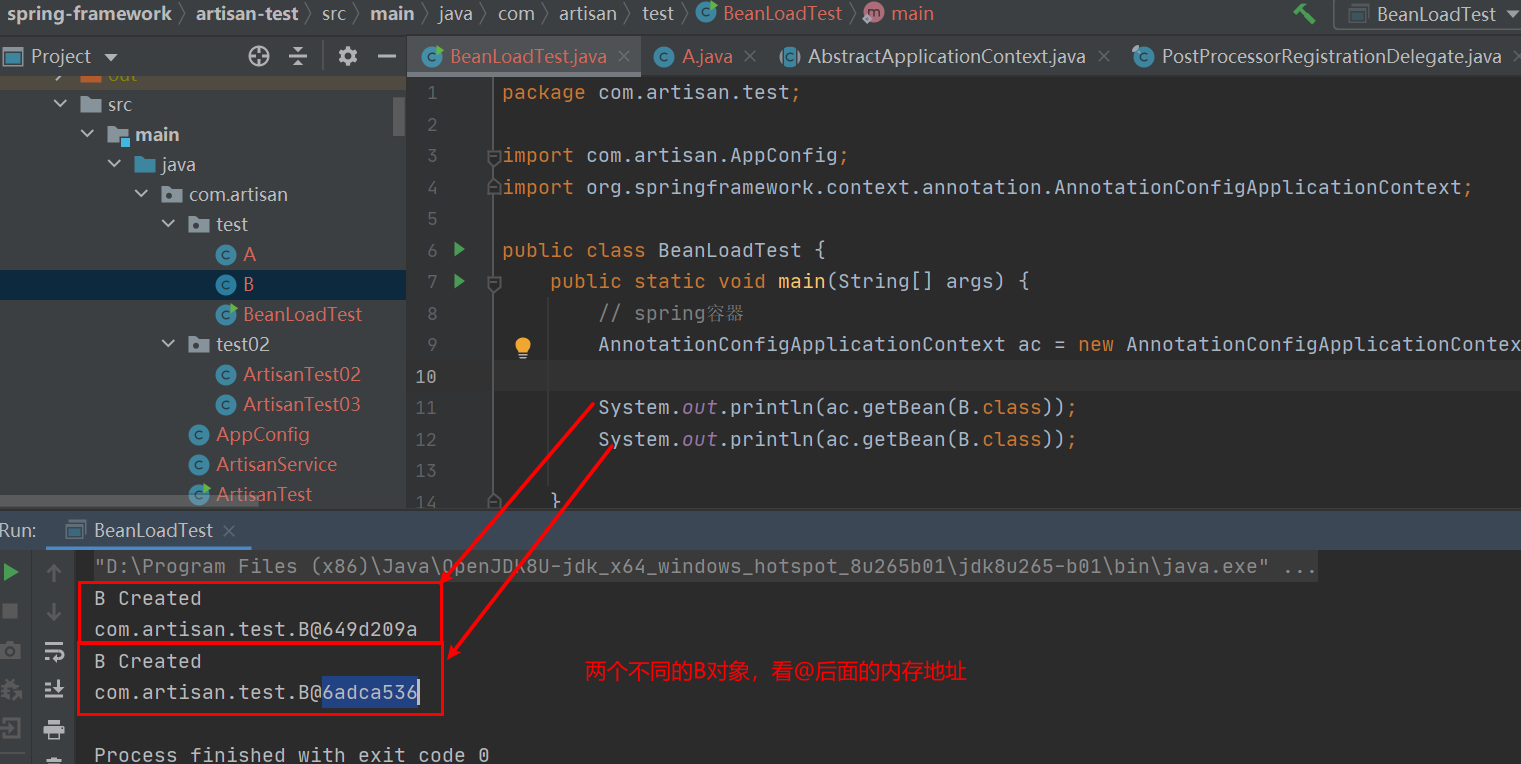1521x764 pixels.
Task: Fold the imports block at line 3
Action: pyautogui.click(x=493, y=157)
